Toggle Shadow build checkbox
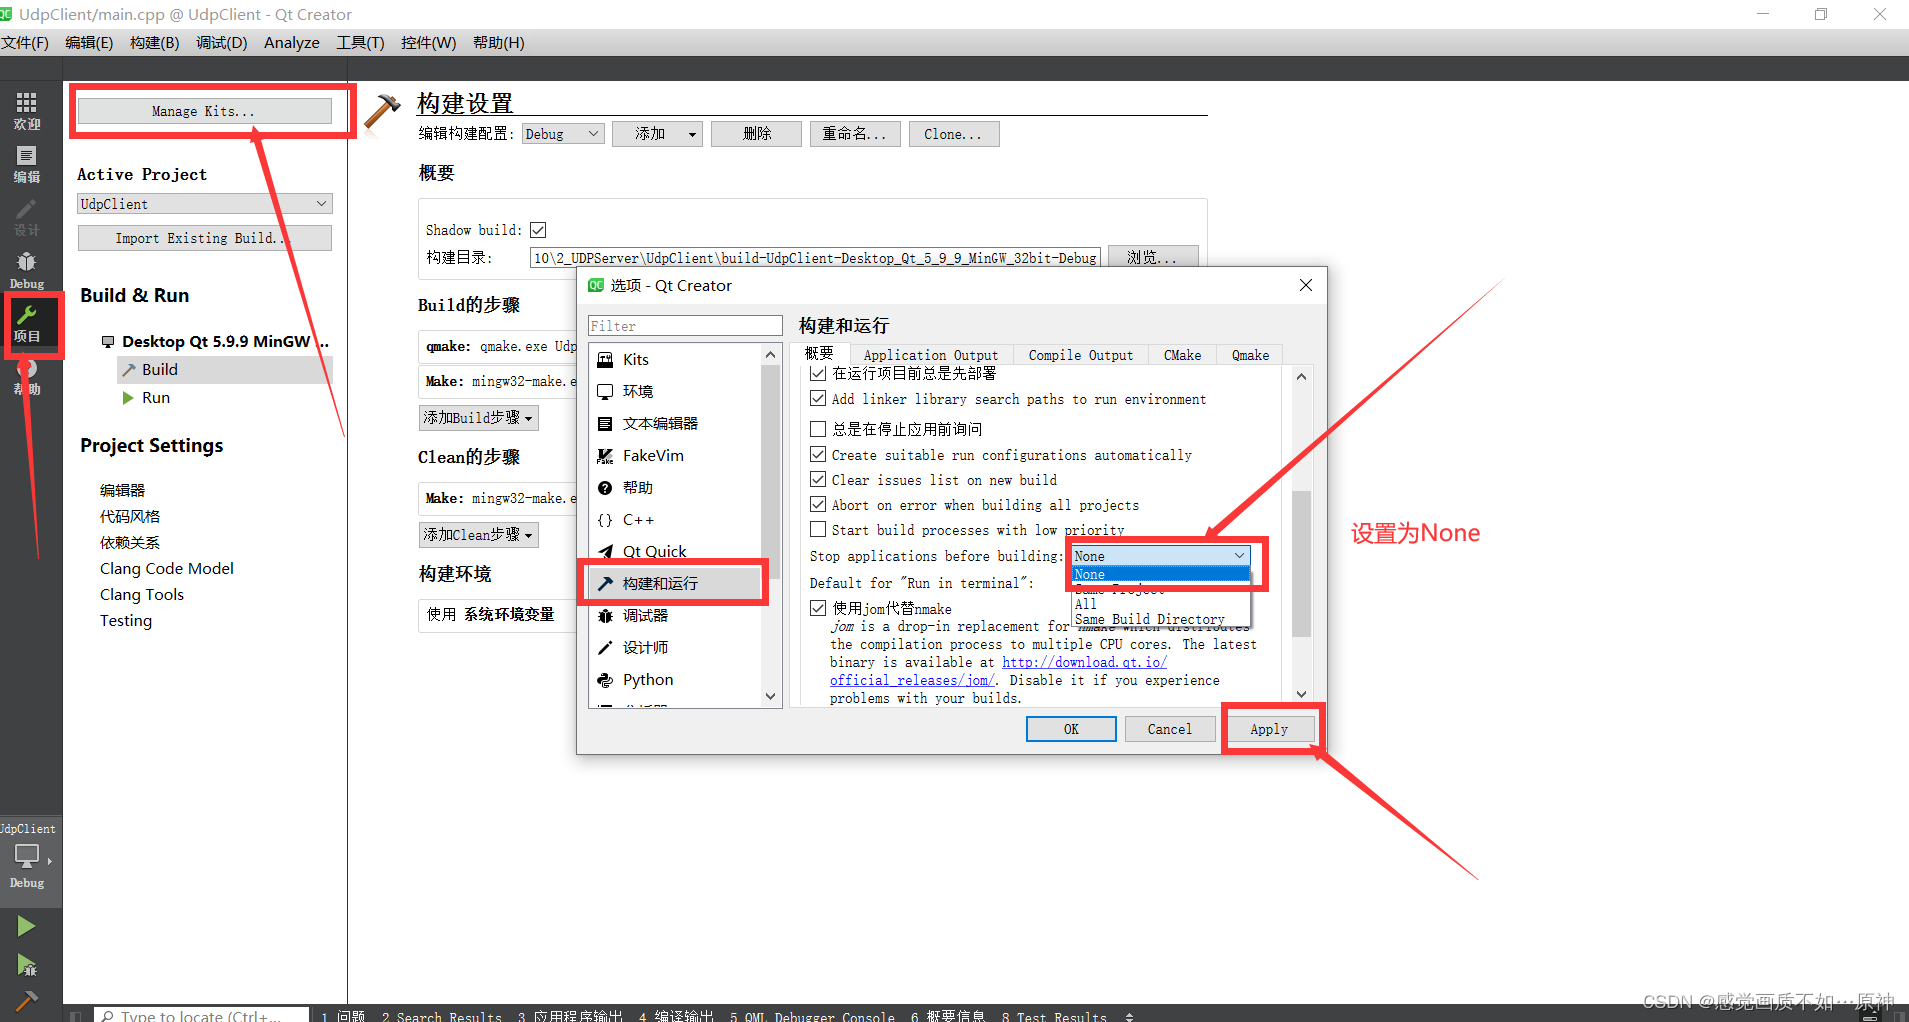Screen dimensions: 1909x1022 pos(538,230)
